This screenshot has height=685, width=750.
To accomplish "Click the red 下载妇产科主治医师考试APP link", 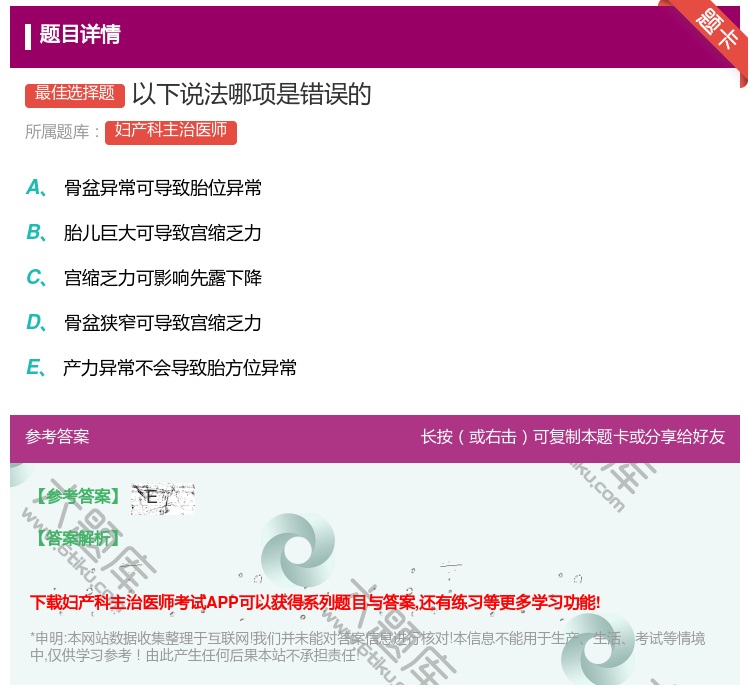I will [315, 602].
